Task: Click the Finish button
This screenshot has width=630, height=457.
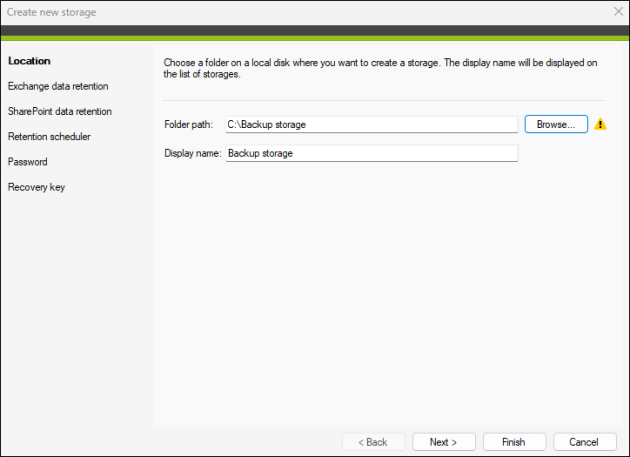Action: 514,442
